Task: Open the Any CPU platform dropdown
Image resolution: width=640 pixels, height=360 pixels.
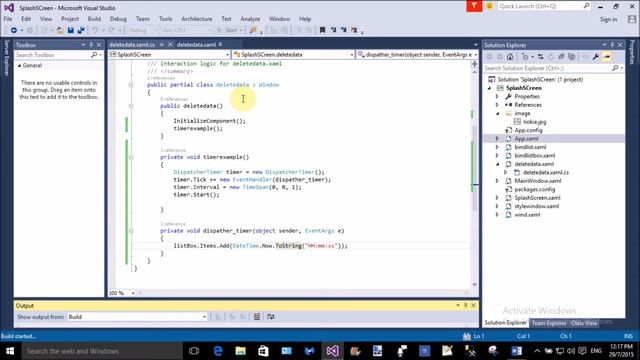Action: (187, 30)
